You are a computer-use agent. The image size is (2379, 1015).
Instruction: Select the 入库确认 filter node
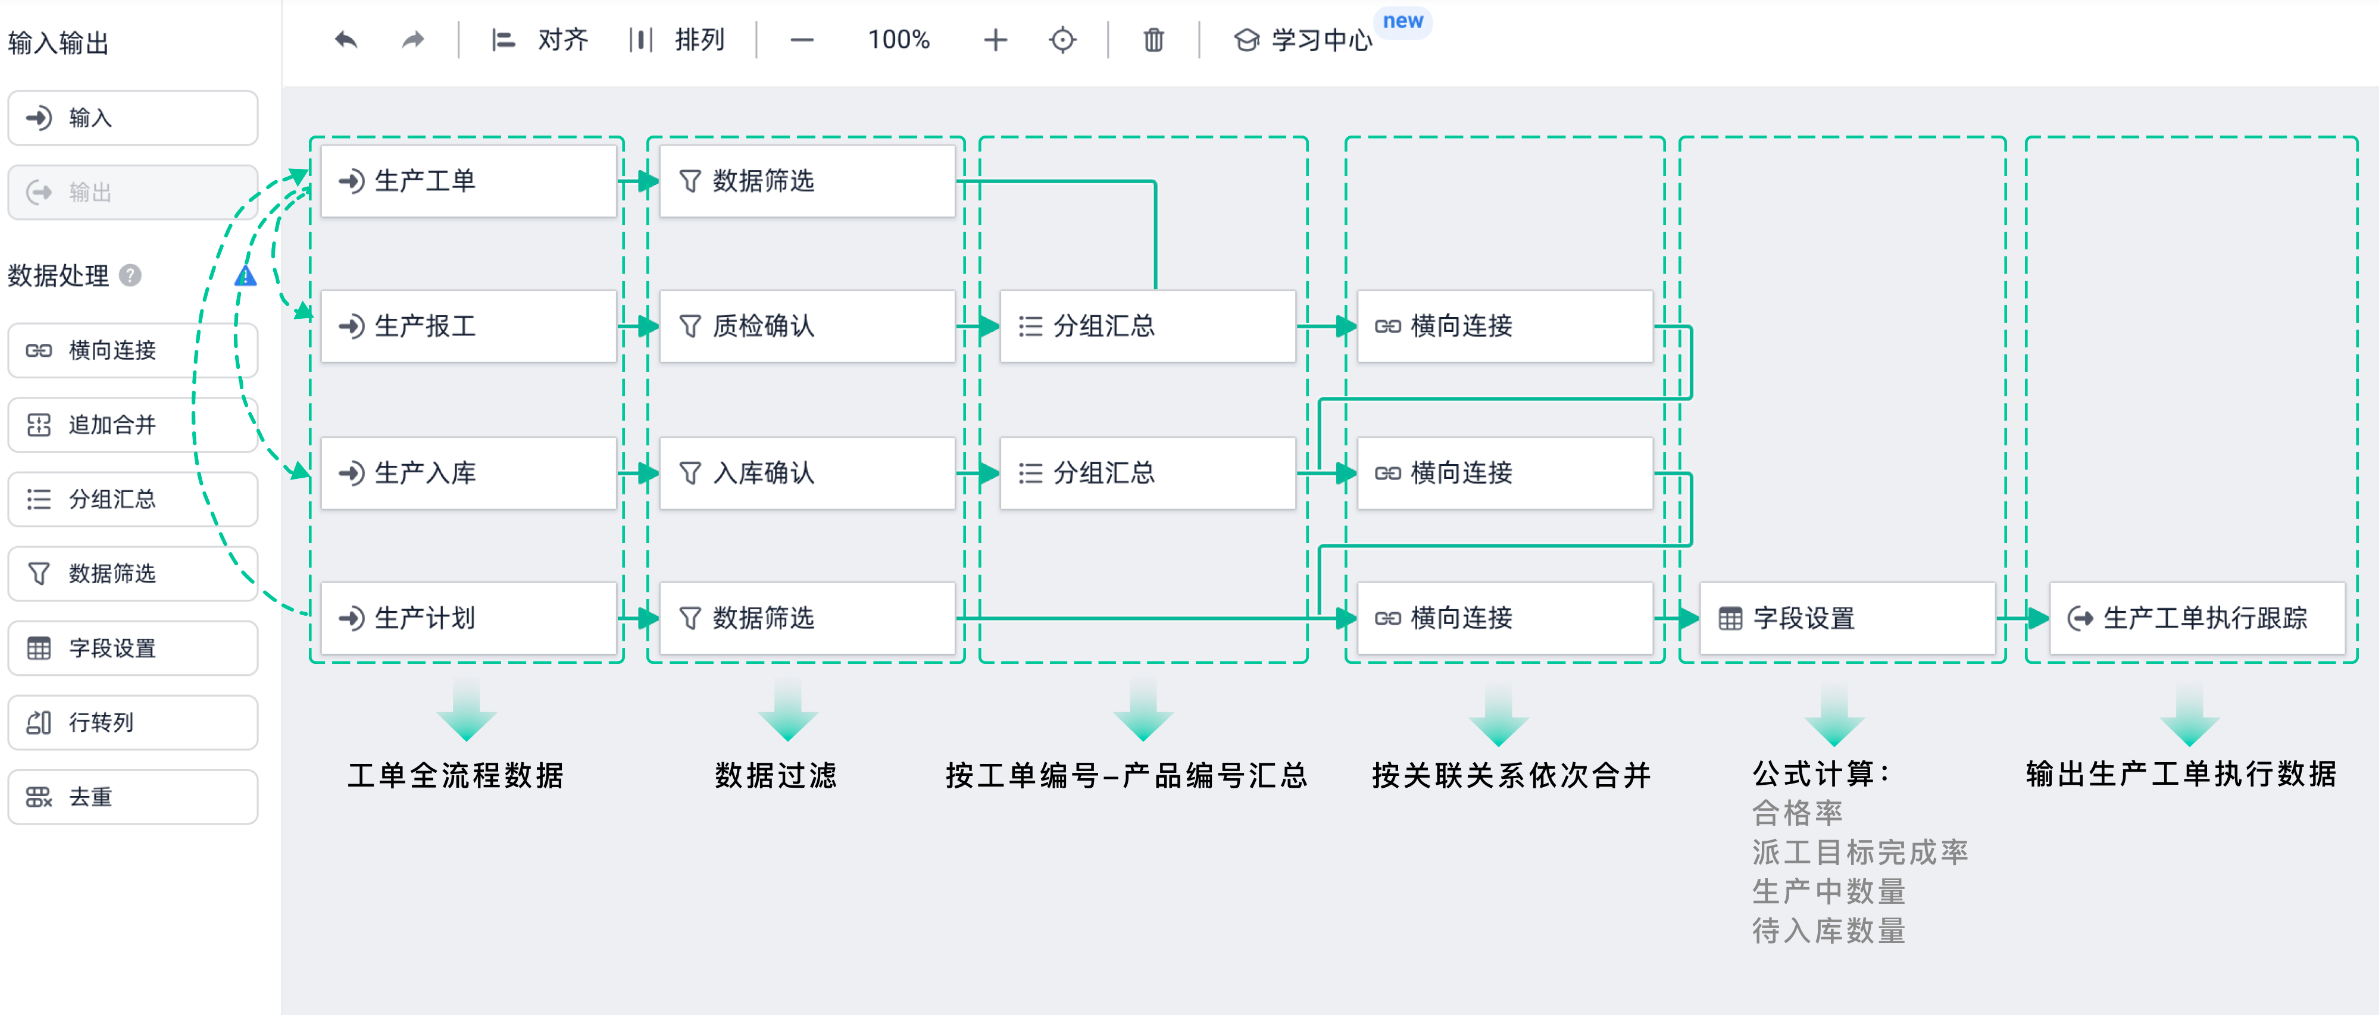coord(808,473)
